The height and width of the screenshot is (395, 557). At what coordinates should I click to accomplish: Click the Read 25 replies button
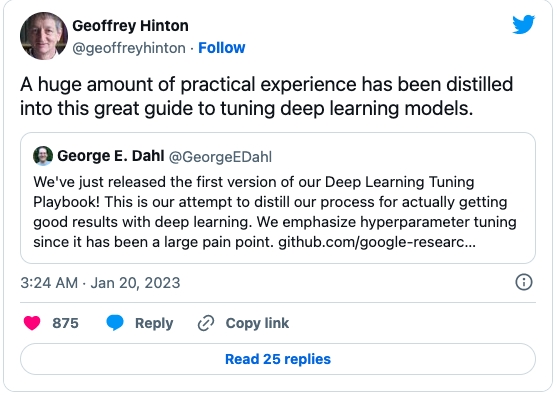[278, 359]
